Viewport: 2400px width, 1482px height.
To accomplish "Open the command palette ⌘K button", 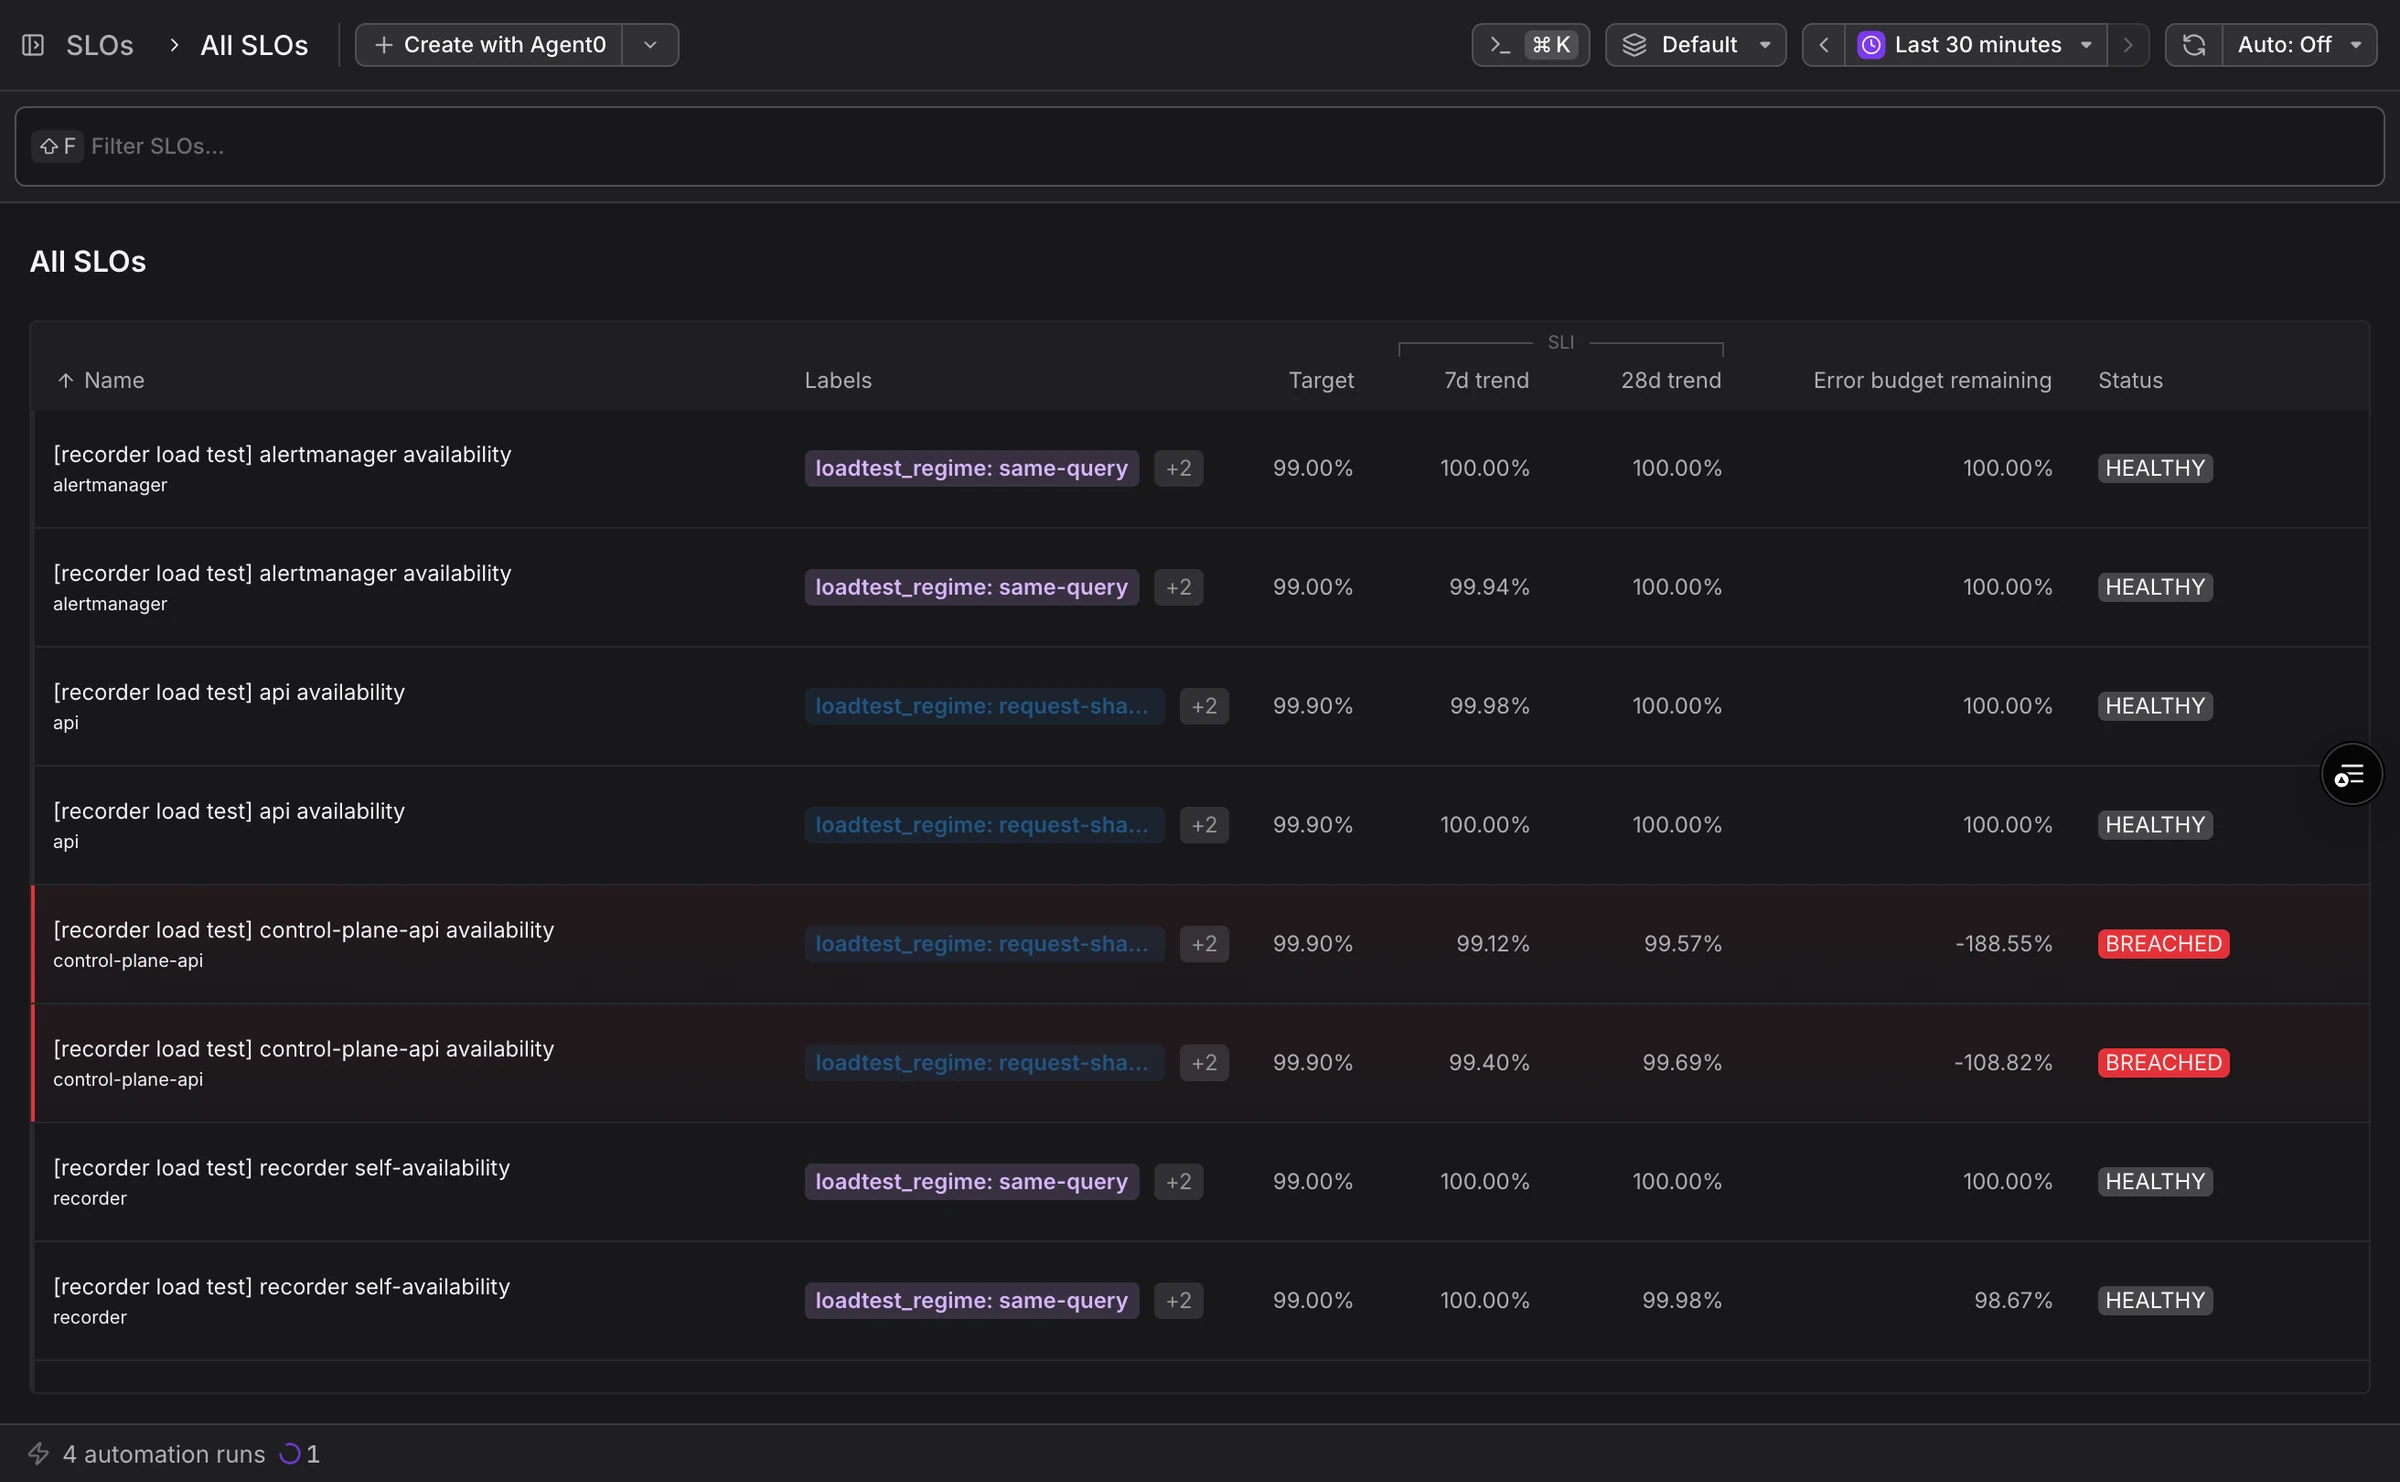I will pos(1530,45).
